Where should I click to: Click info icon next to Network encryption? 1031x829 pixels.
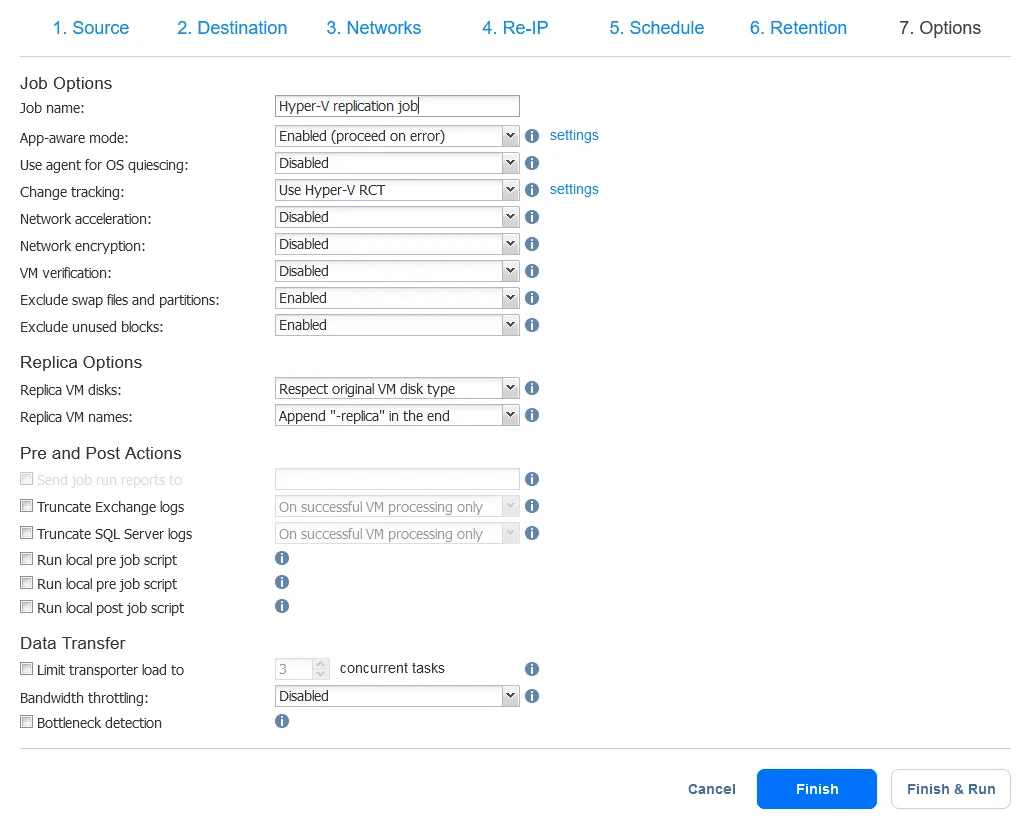[x=532, y=244]
